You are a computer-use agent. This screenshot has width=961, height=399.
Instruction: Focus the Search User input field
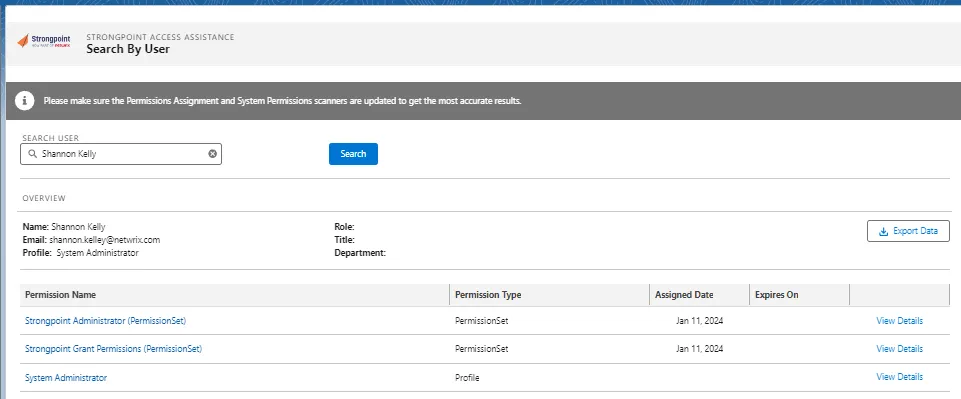(x=121, y=154)
